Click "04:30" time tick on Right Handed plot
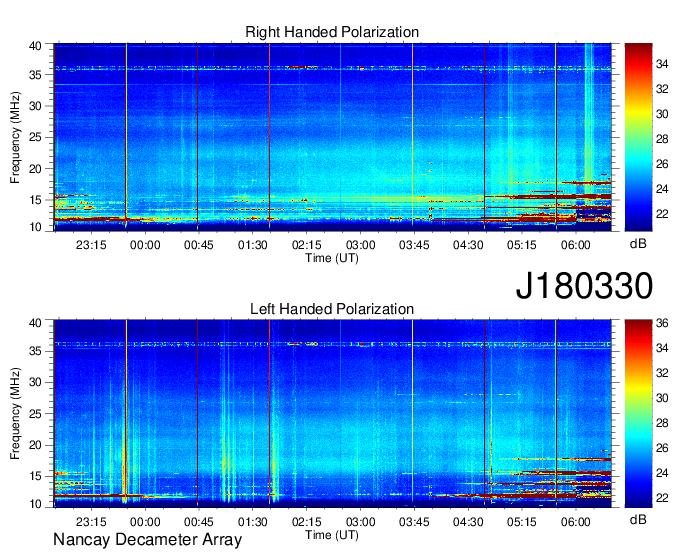This screenshot has width=680, height=552. pos(468,245)
